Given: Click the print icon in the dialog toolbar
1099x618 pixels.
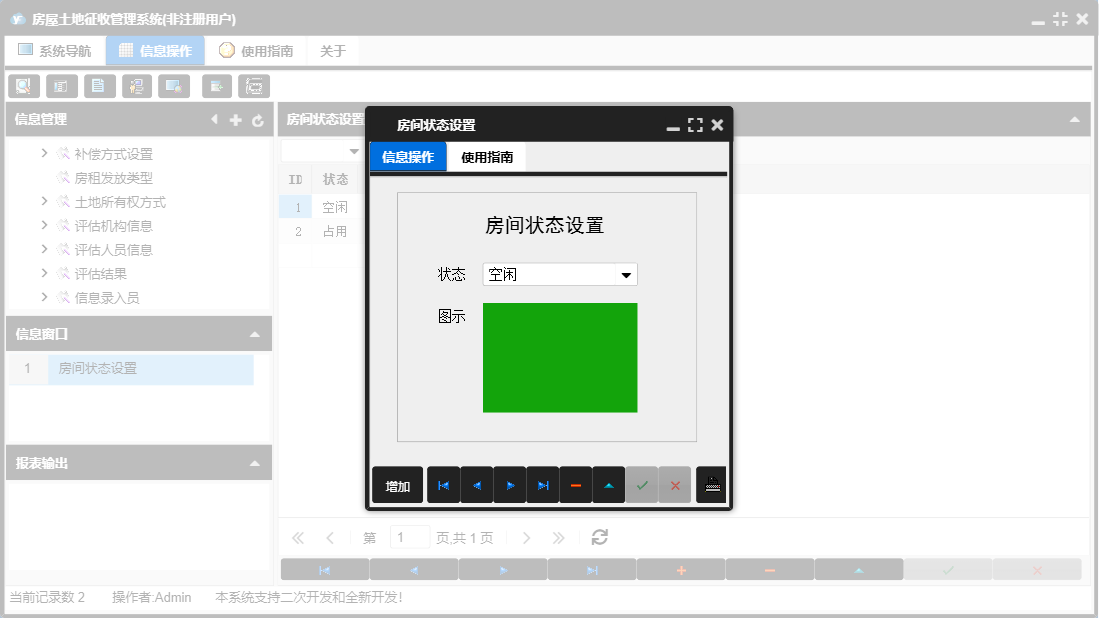Looking at the screenshot, I should [711, 485].
